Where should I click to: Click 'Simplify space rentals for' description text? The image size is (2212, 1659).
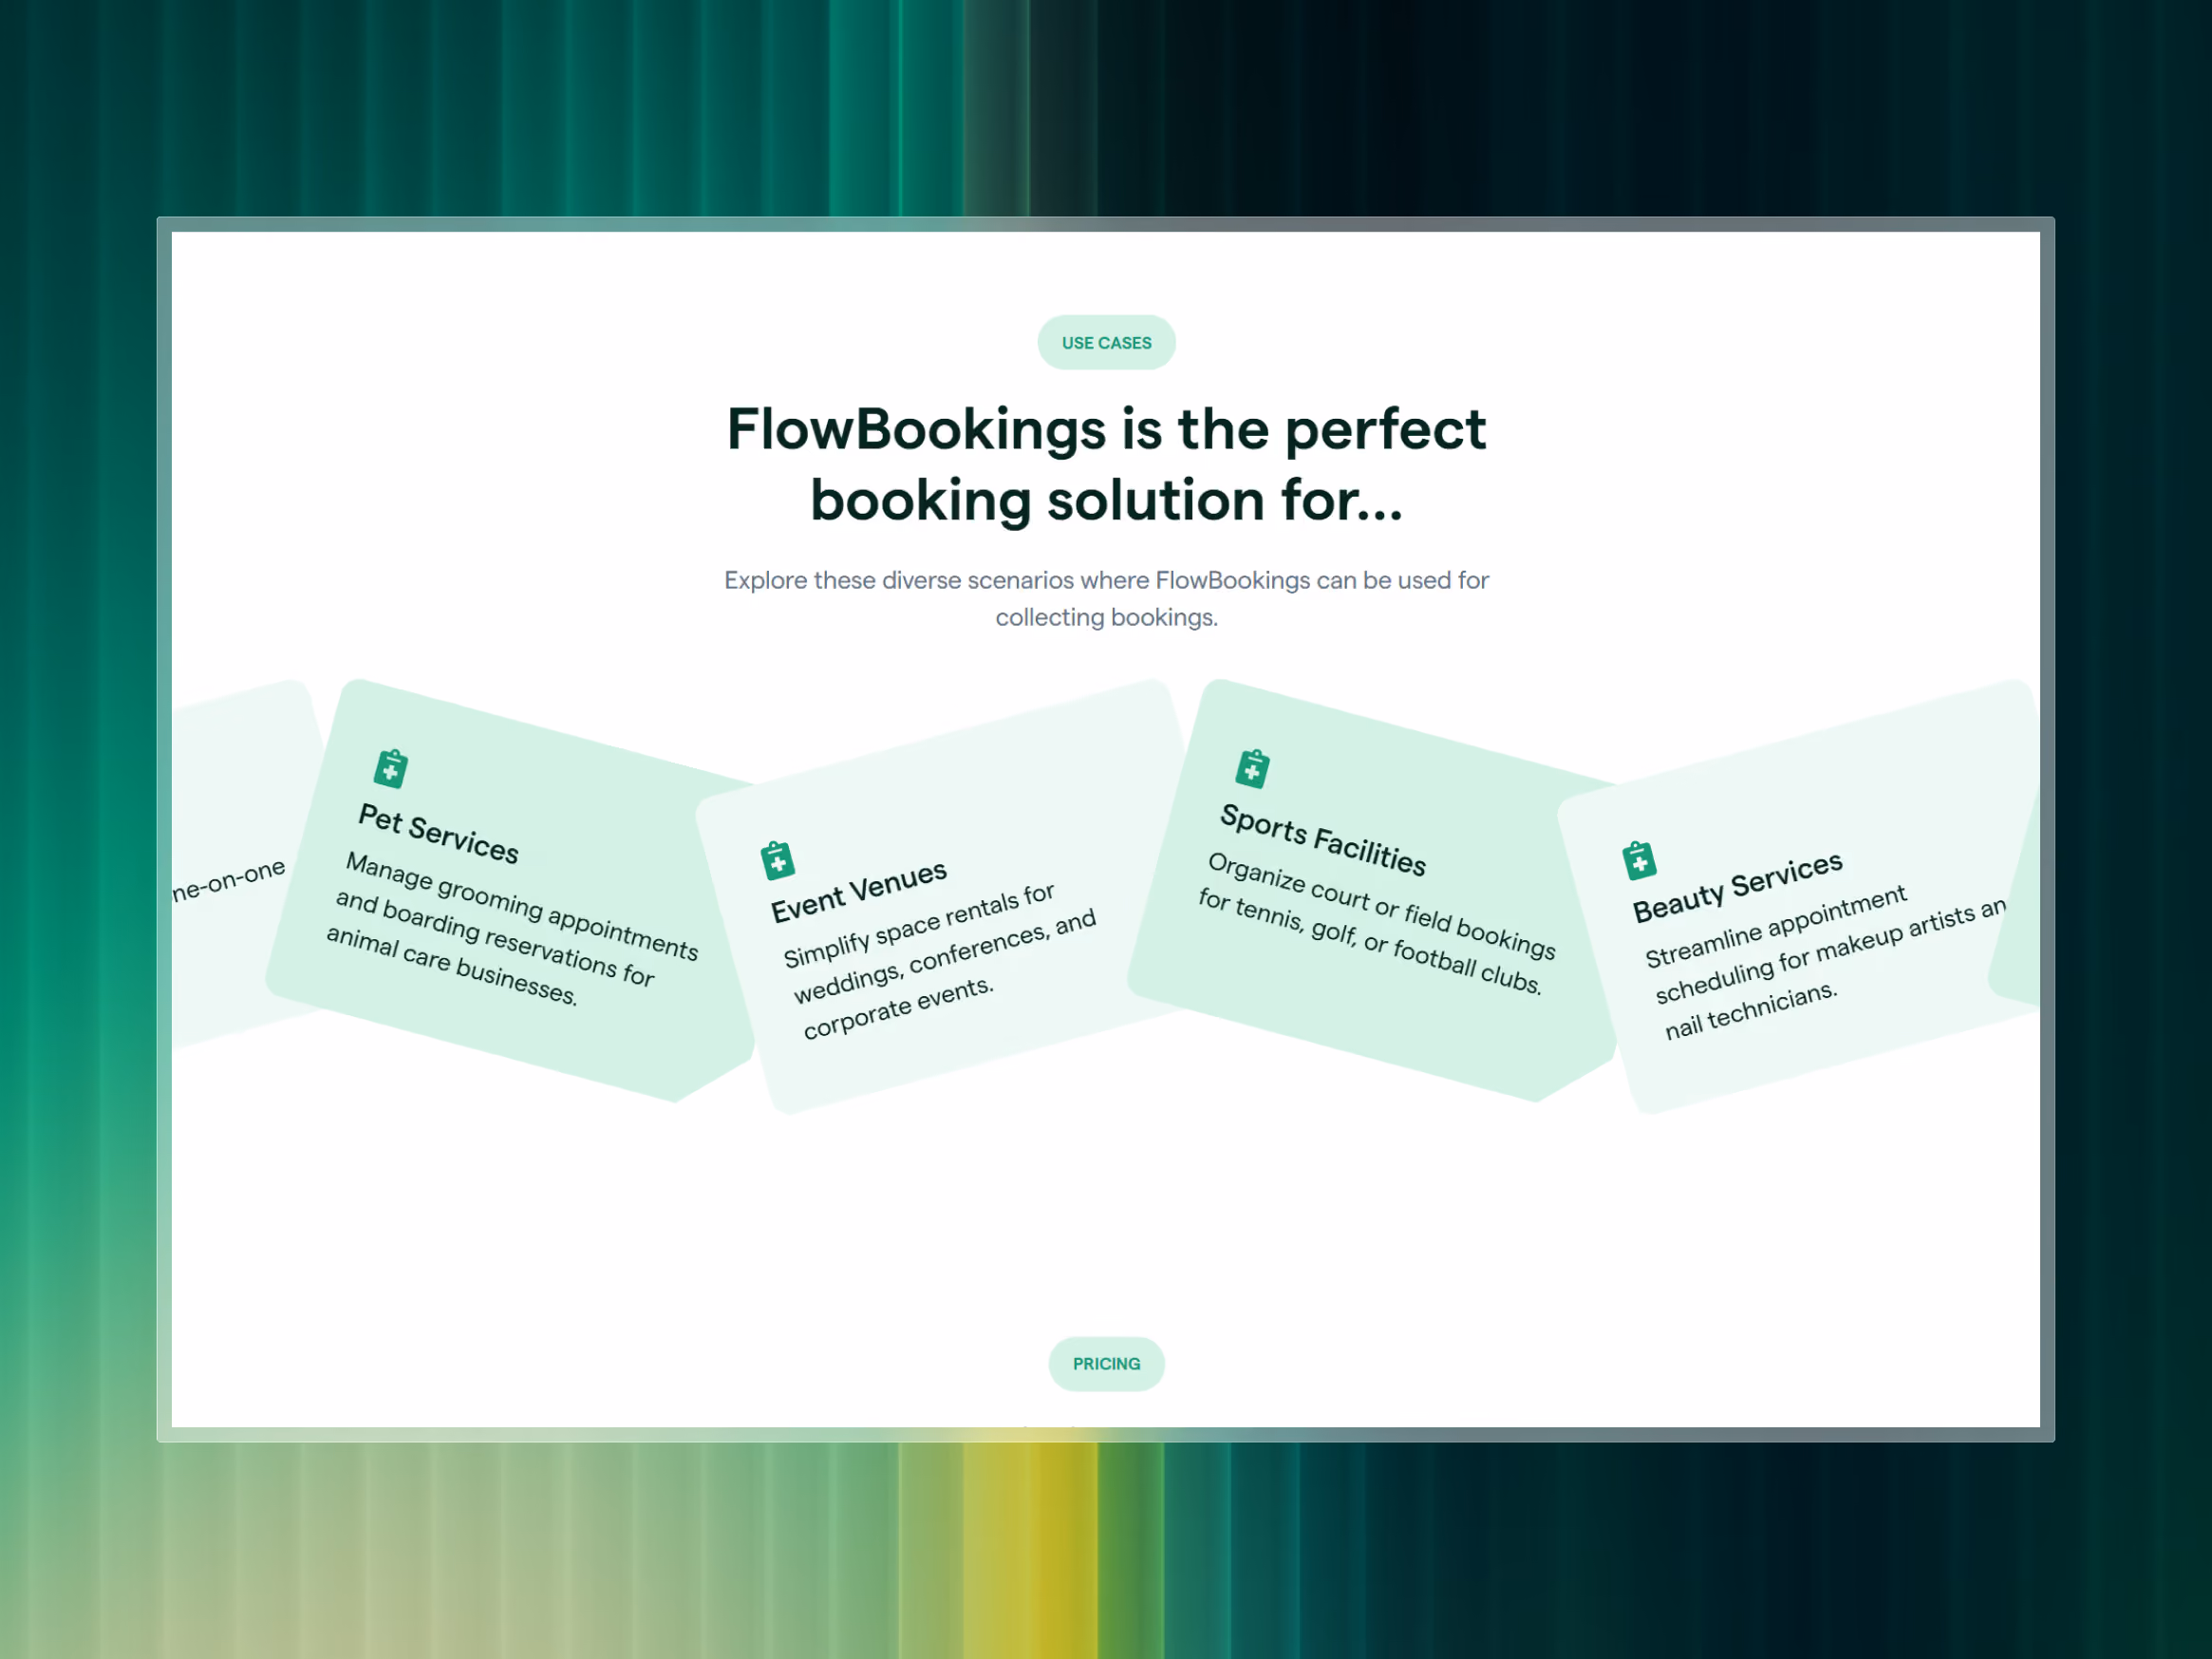(940, 960)
